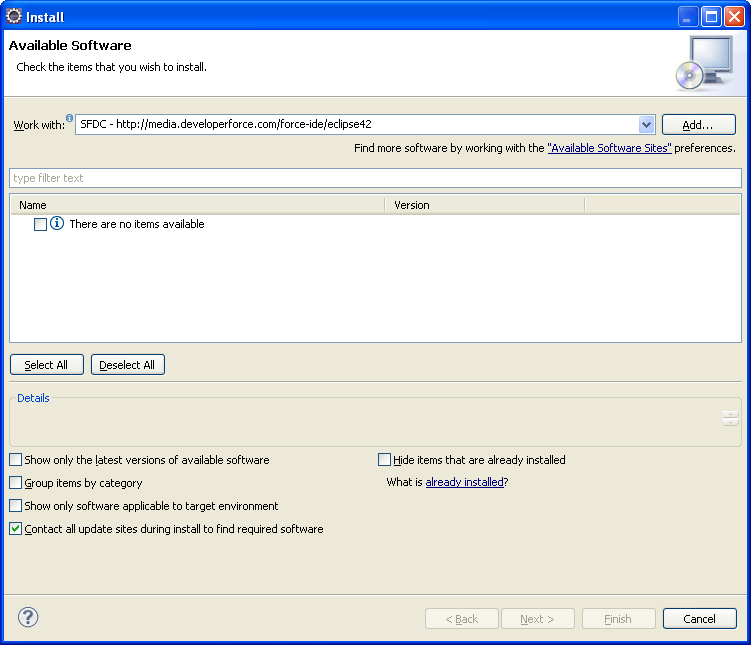Minimize the Install dialog
The image size is (751, 645).
688,17
